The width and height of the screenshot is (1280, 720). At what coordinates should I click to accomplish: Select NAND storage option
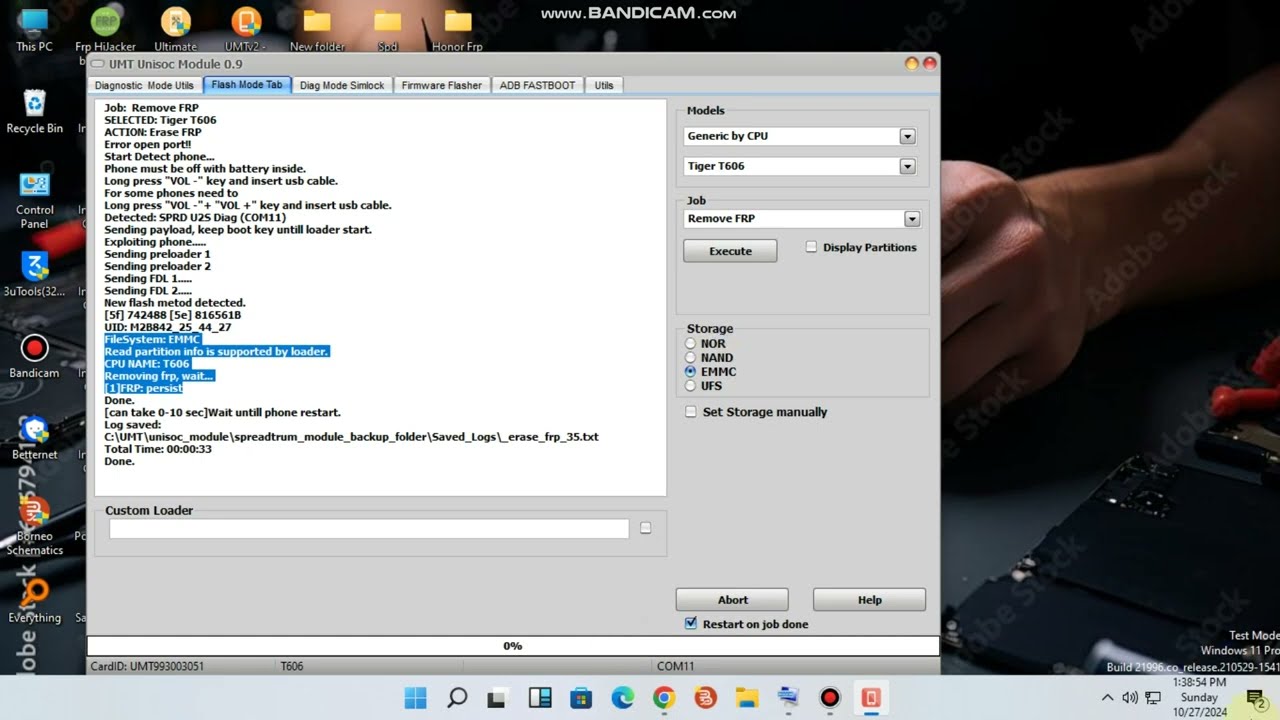point(690,357)
